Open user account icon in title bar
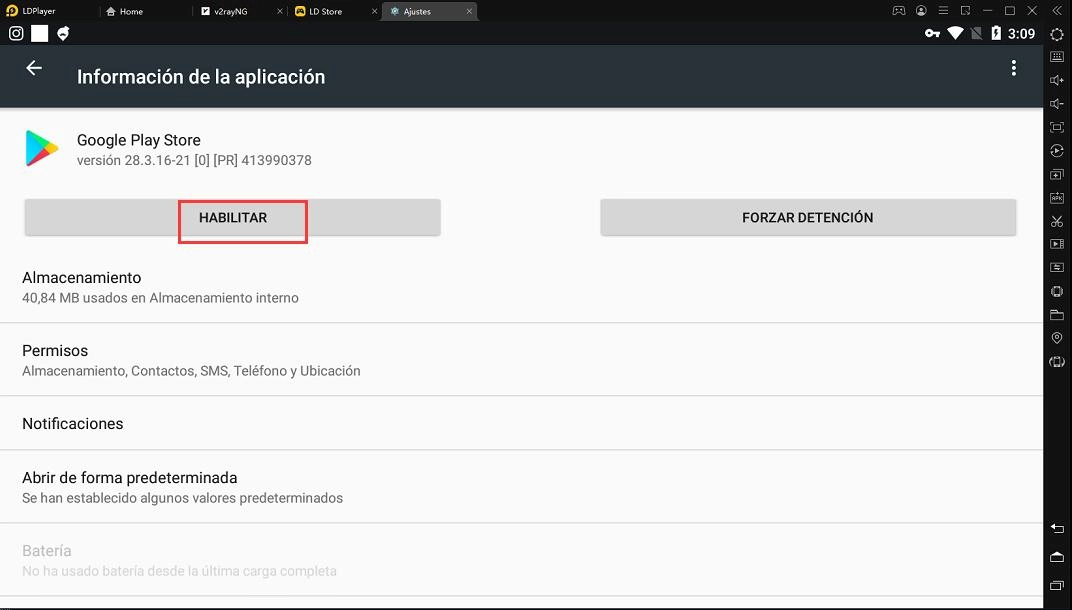 click(922, 11)
